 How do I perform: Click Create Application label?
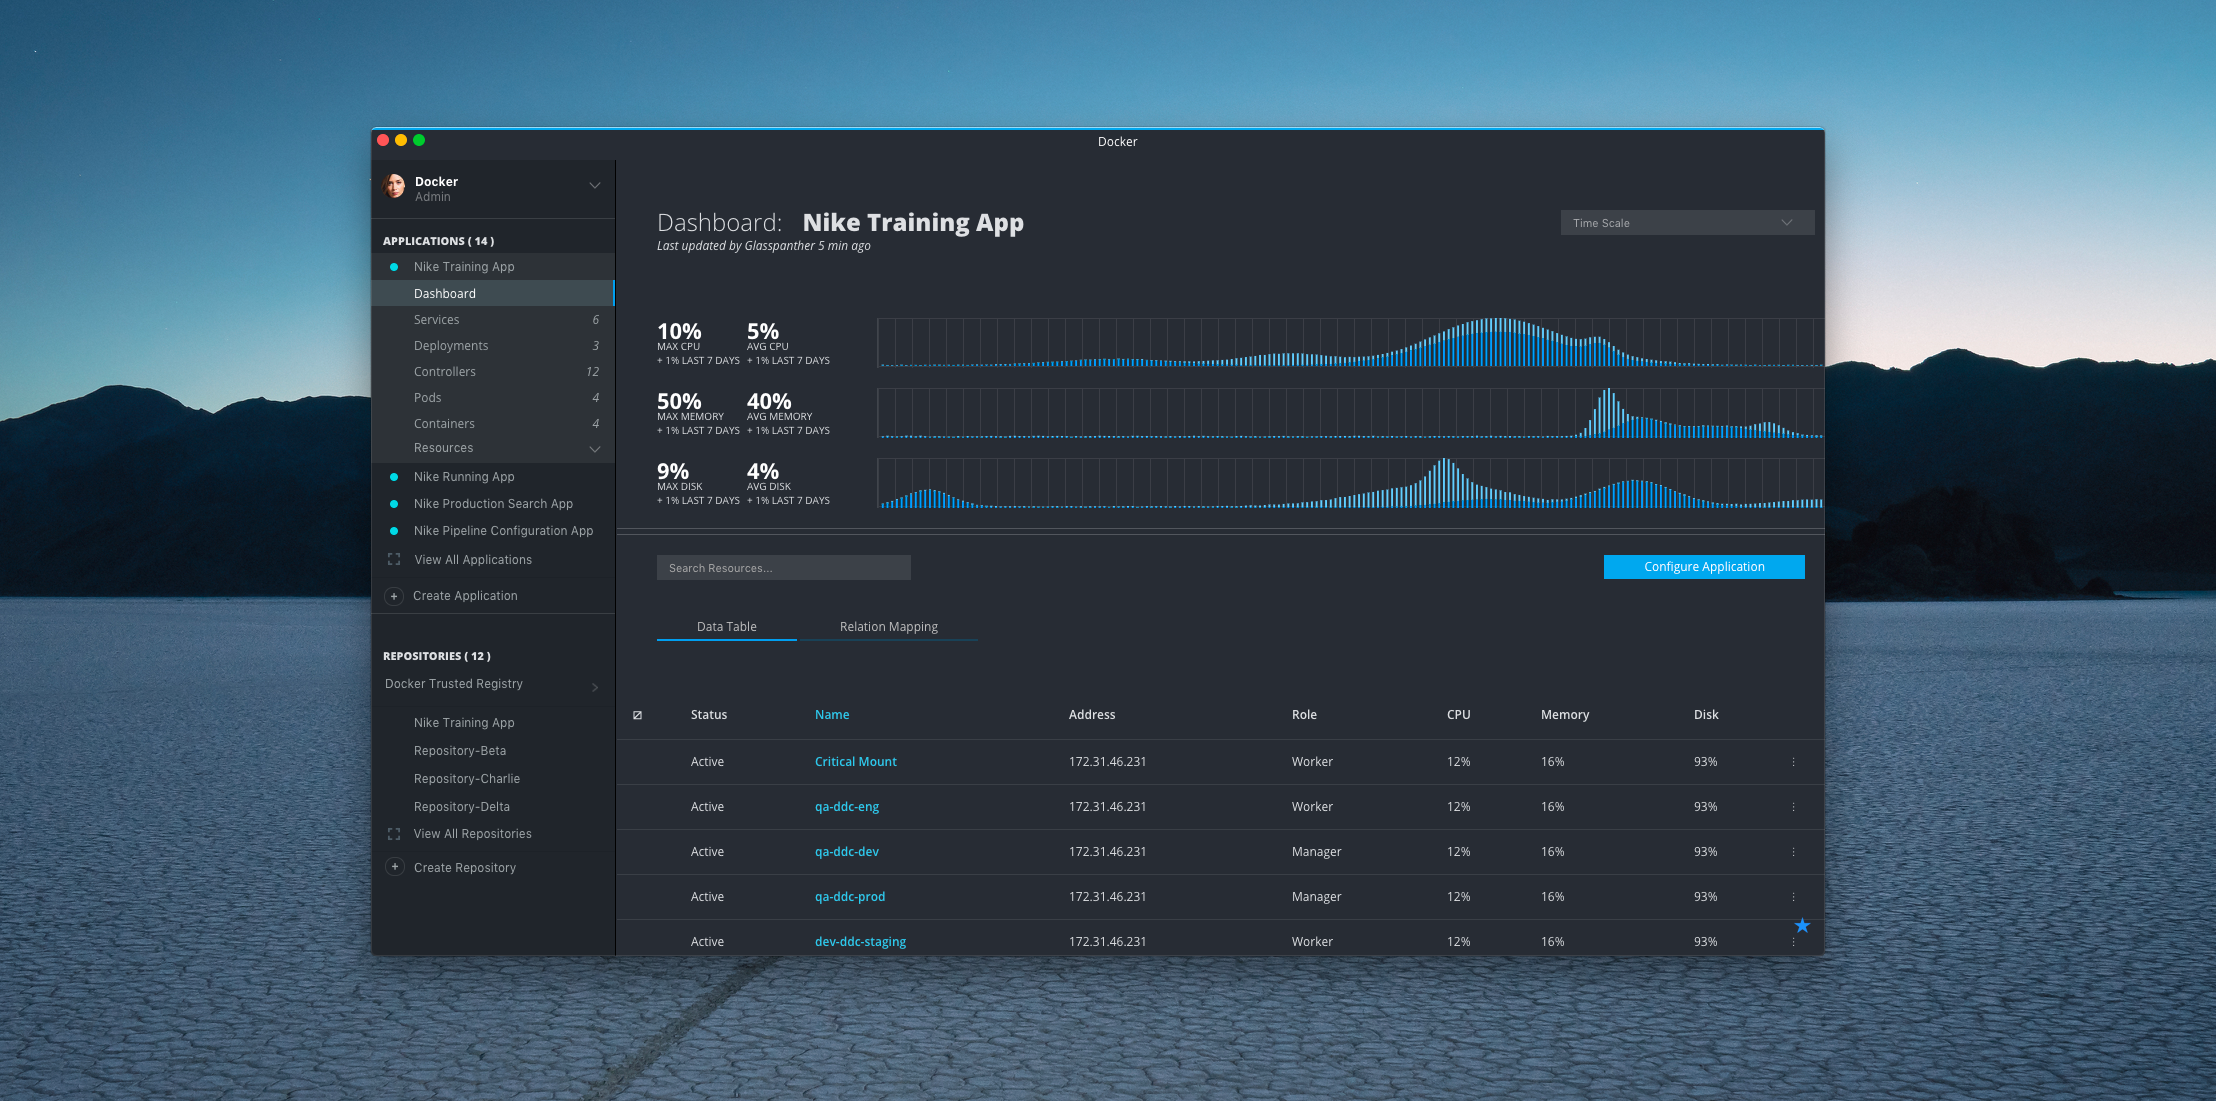point(465,596)
